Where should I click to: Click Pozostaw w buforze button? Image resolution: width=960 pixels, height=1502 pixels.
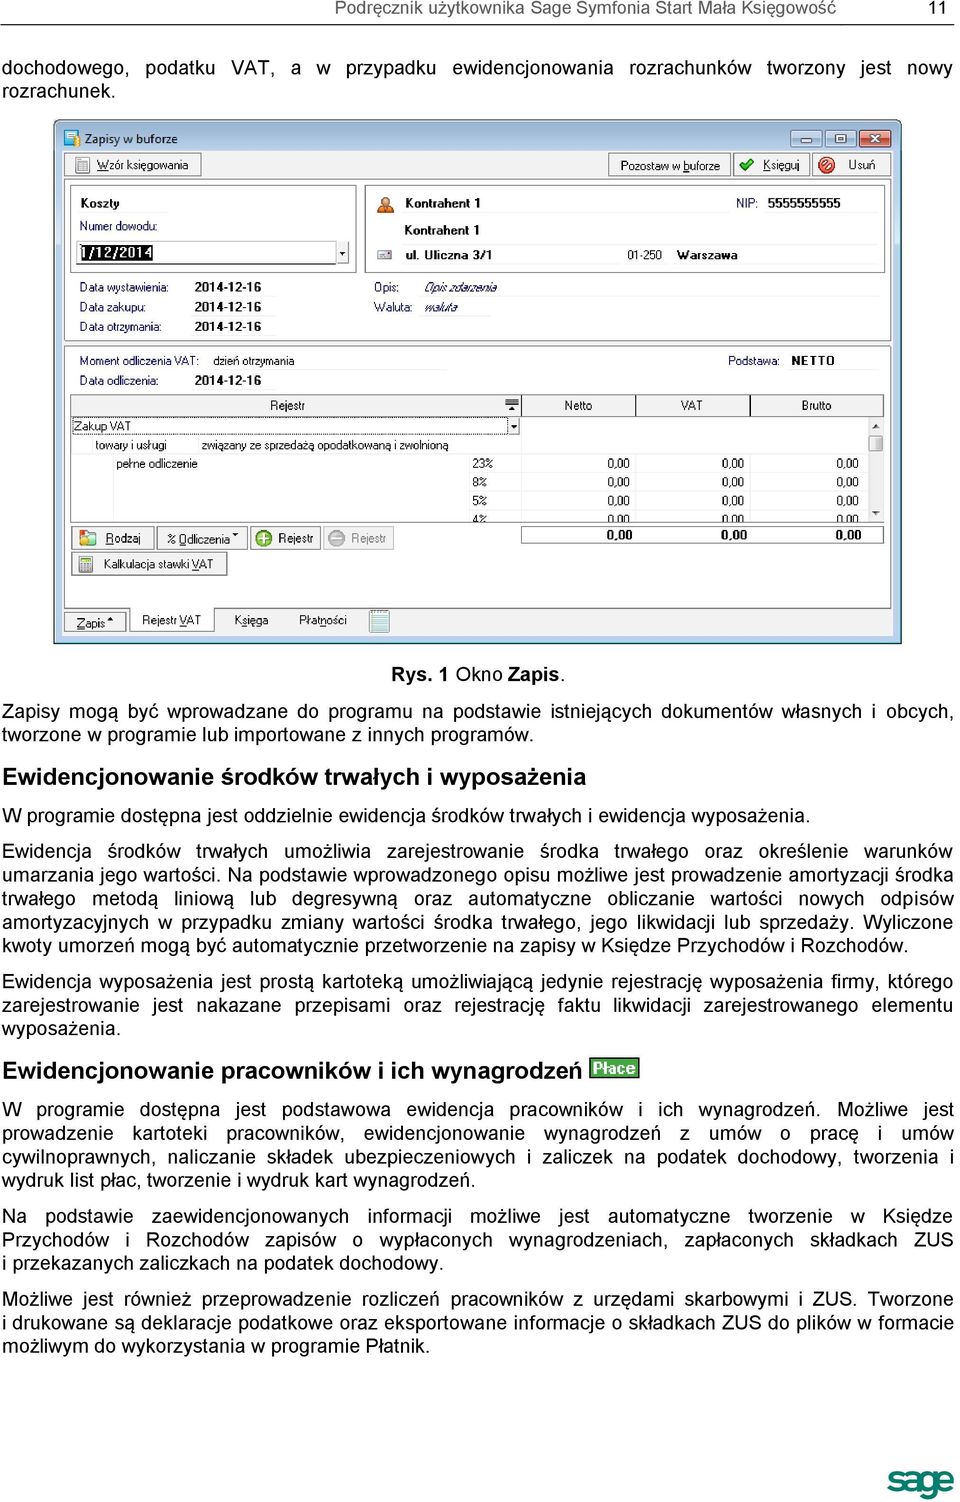coord(670,165)
